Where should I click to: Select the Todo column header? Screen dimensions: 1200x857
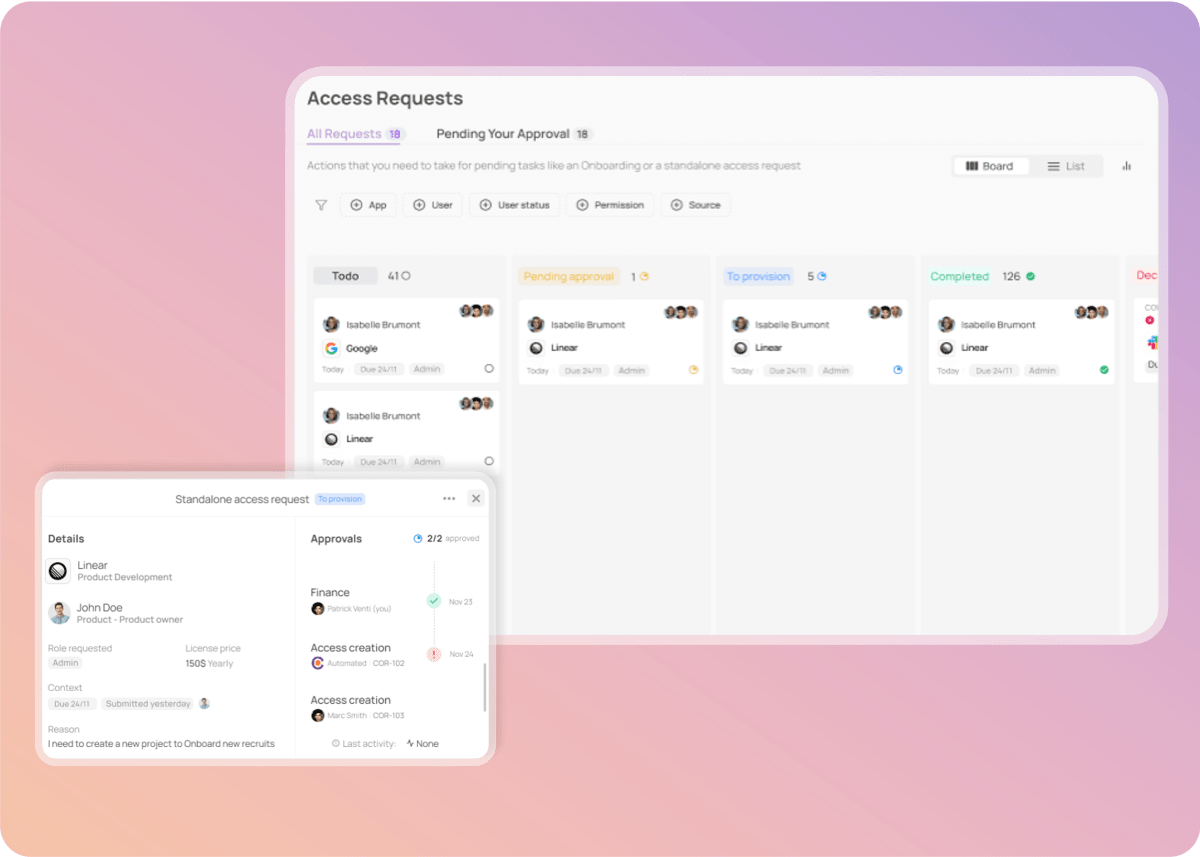click(x=345, y=276)
